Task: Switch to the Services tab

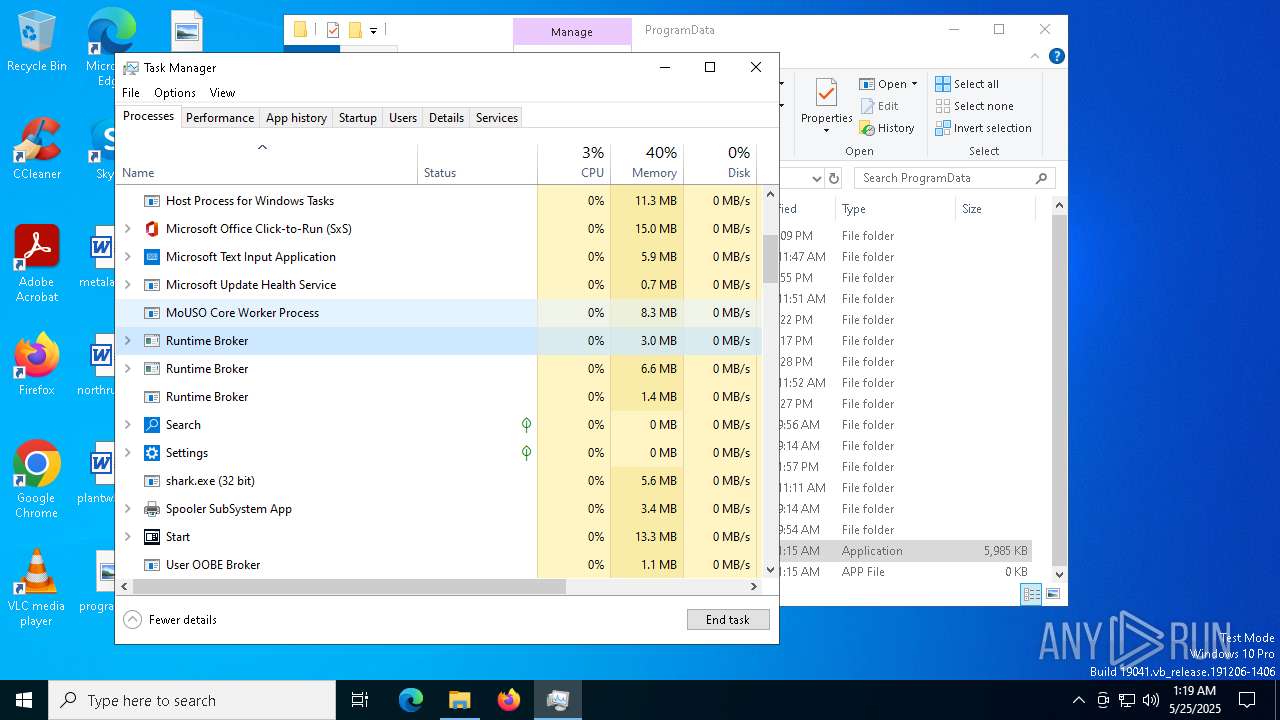Action: pyautogui.click(x=497, y=118)
